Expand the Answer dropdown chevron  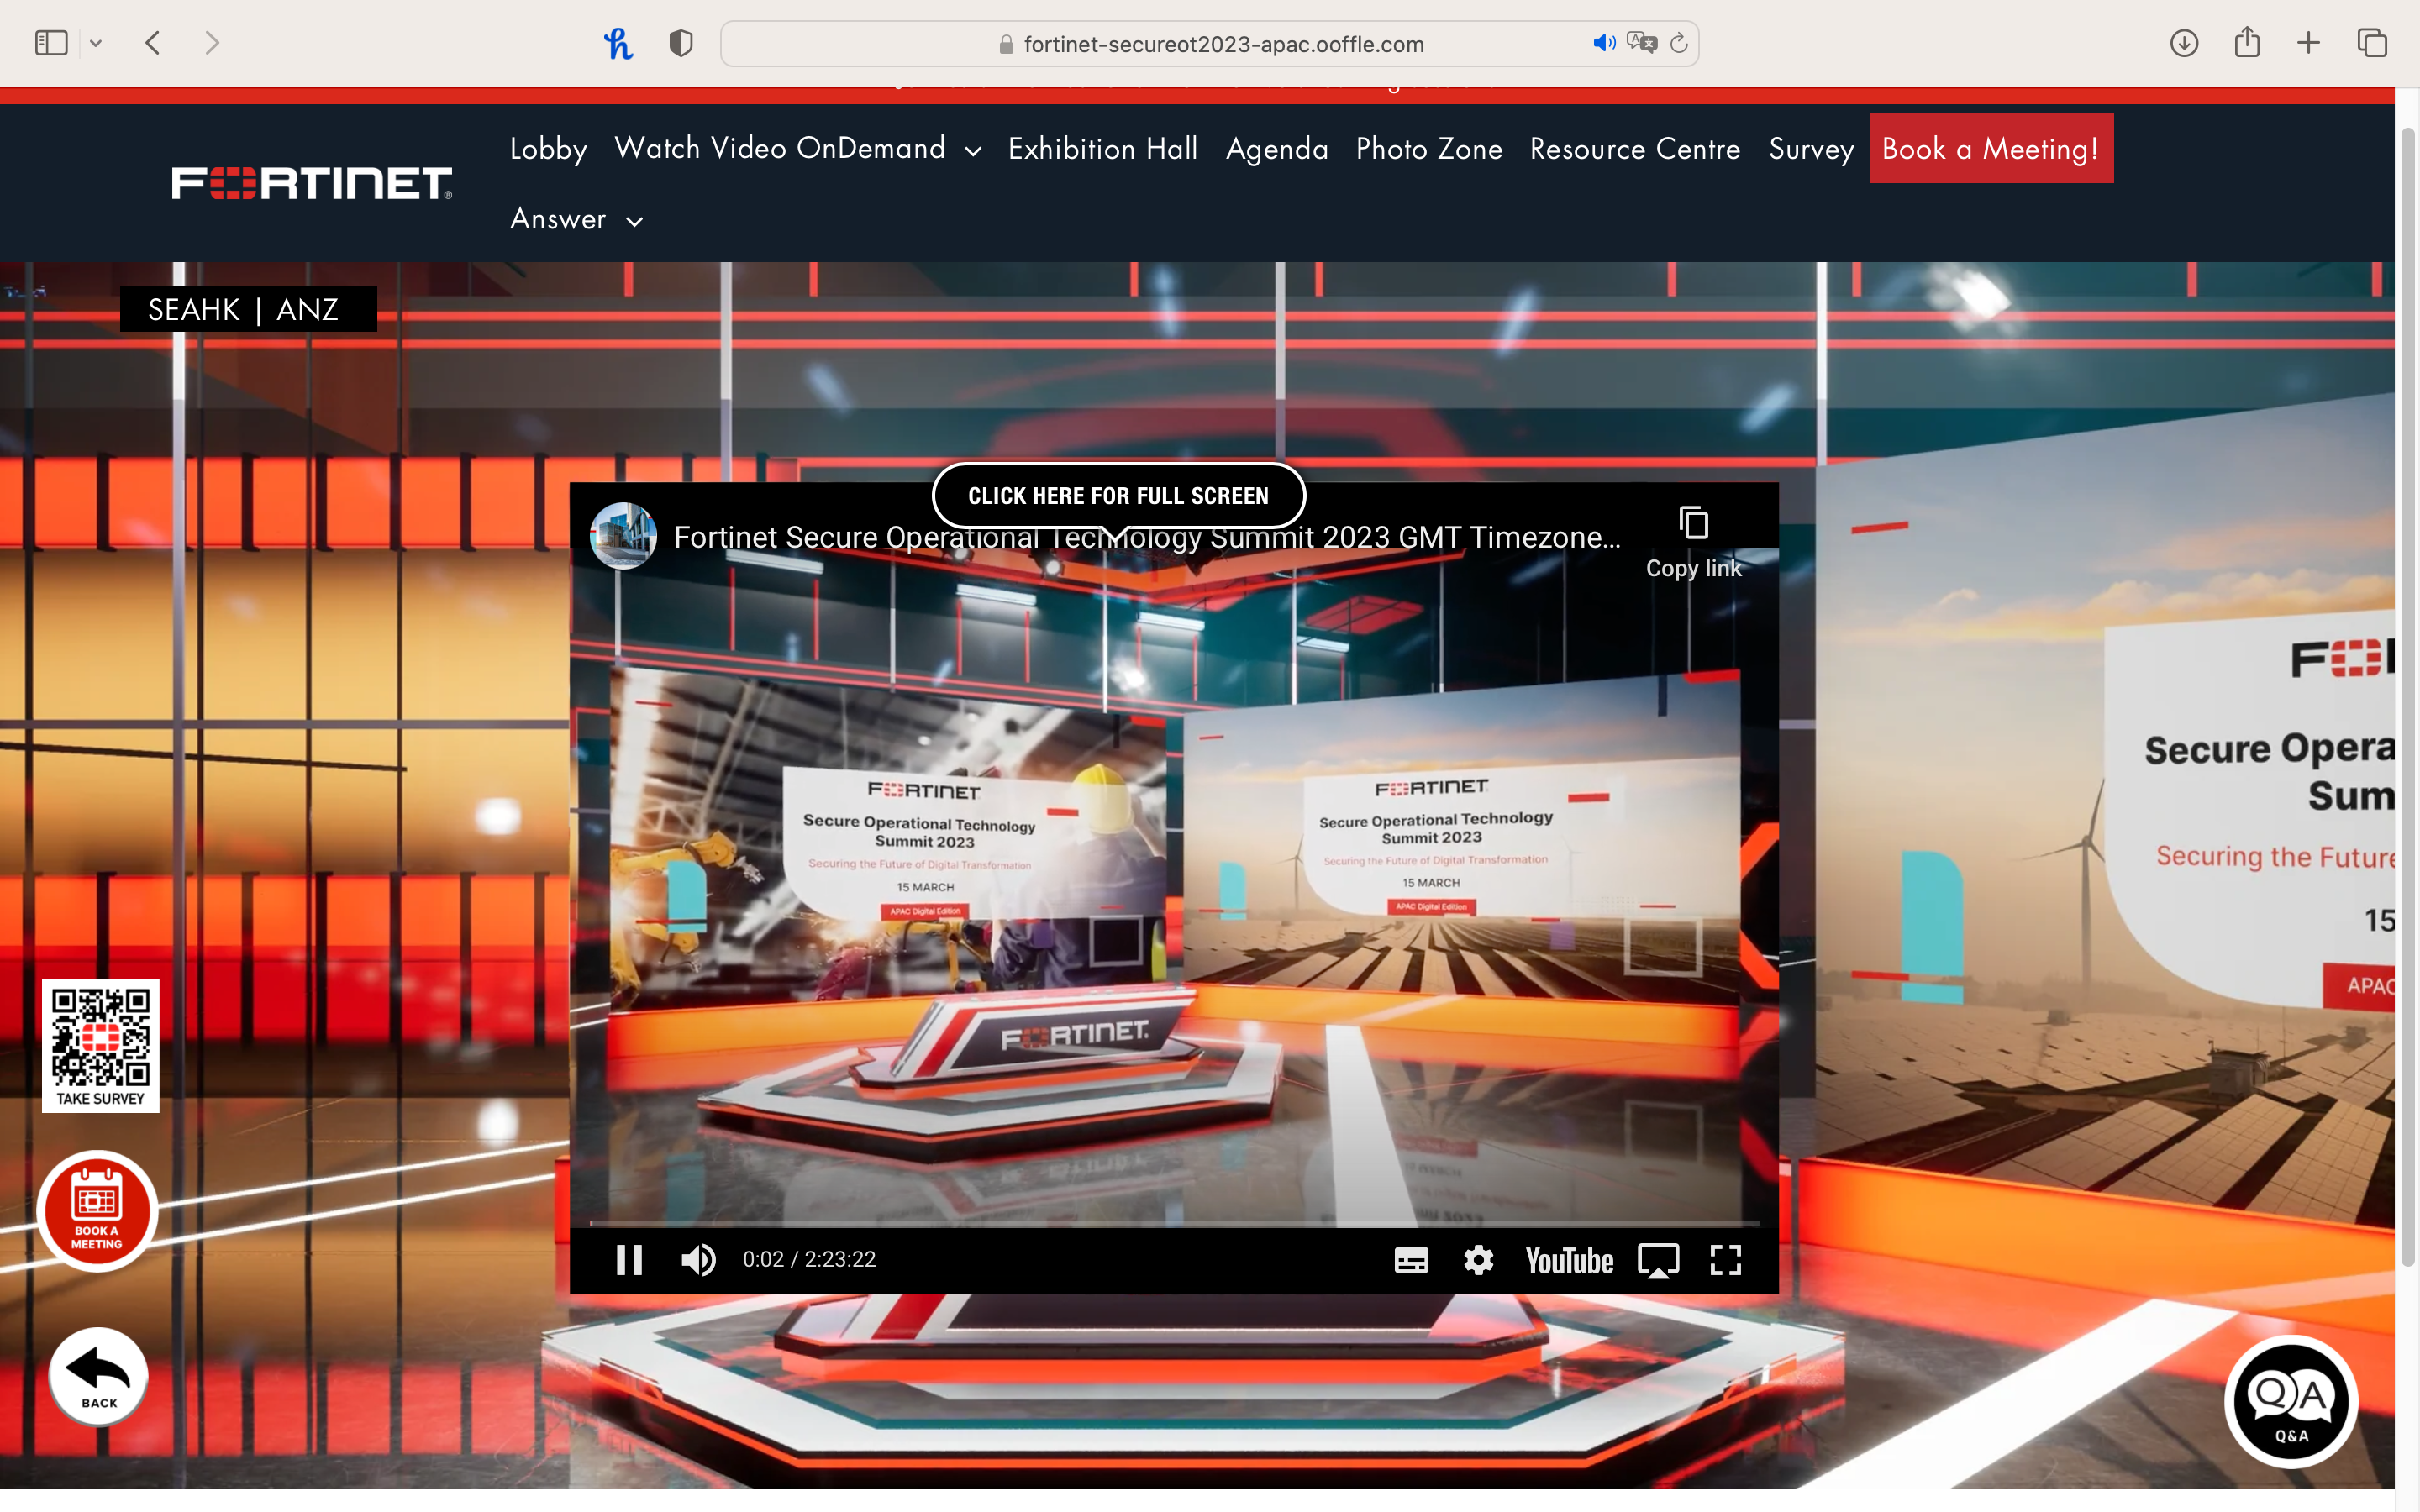coord(634,221)
